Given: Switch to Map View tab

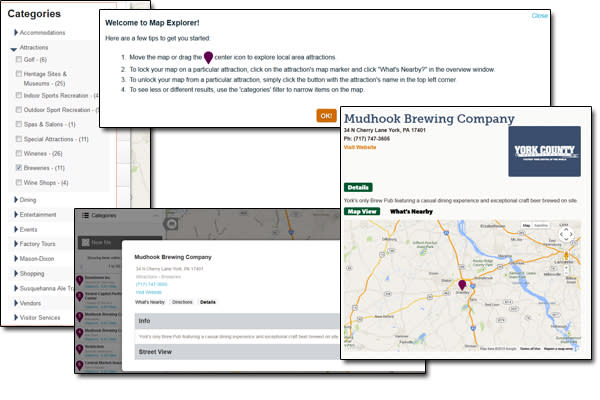Looking at the screenshot, I should coord(362,211).
